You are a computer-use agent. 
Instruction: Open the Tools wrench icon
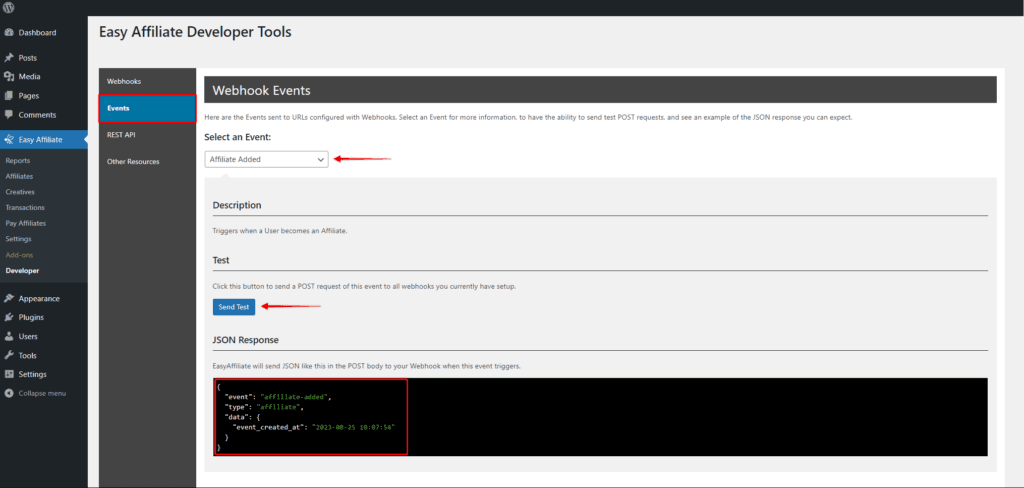point(9,355)
